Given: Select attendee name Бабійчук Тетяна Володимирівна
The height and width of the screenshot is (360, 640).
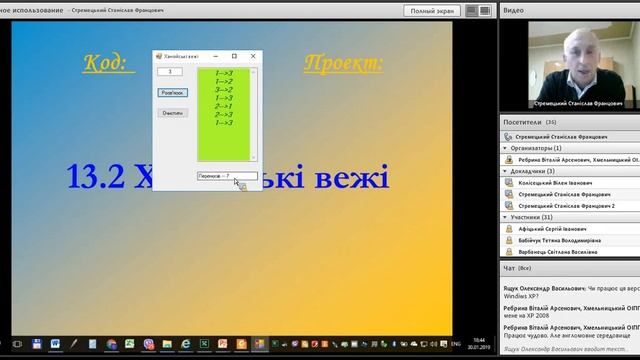Looking at the screenshot, I should pos(560,240).
